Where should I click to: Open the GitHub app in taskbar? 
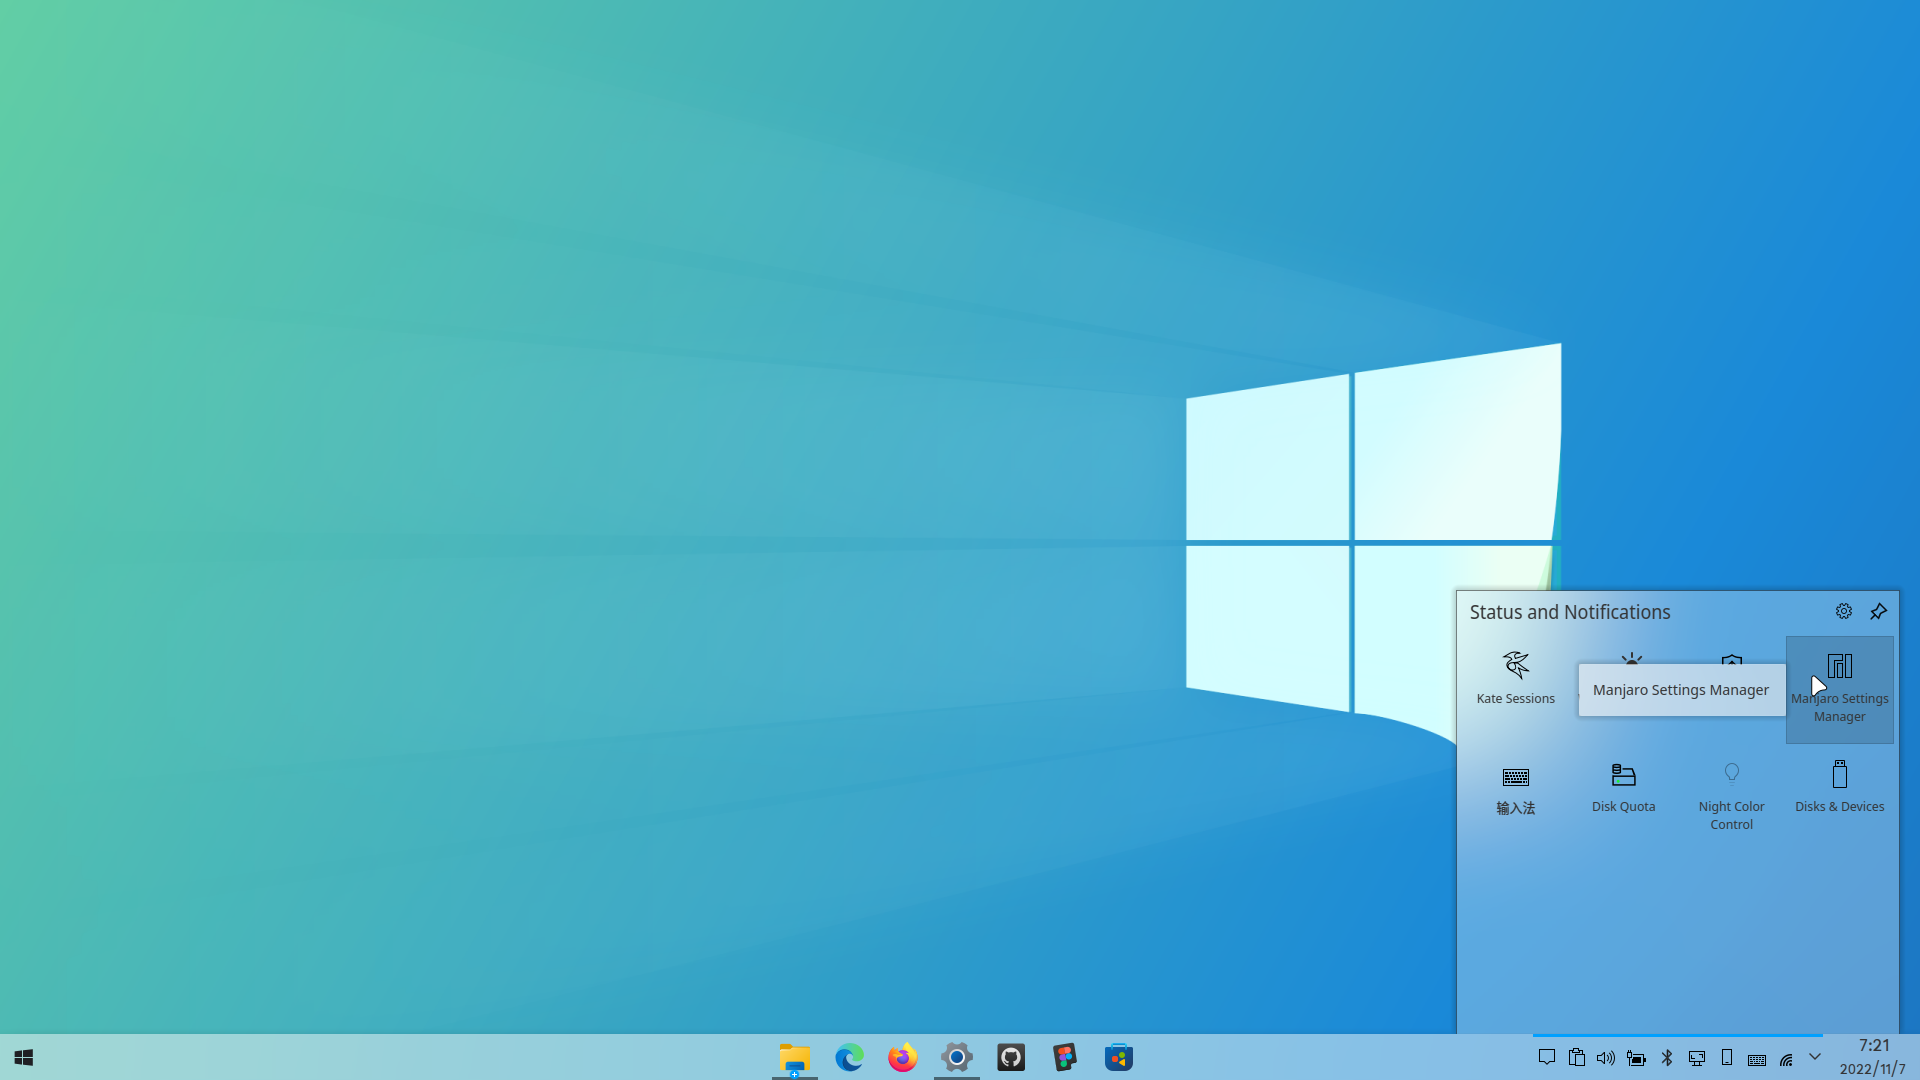(1011, 1057)
